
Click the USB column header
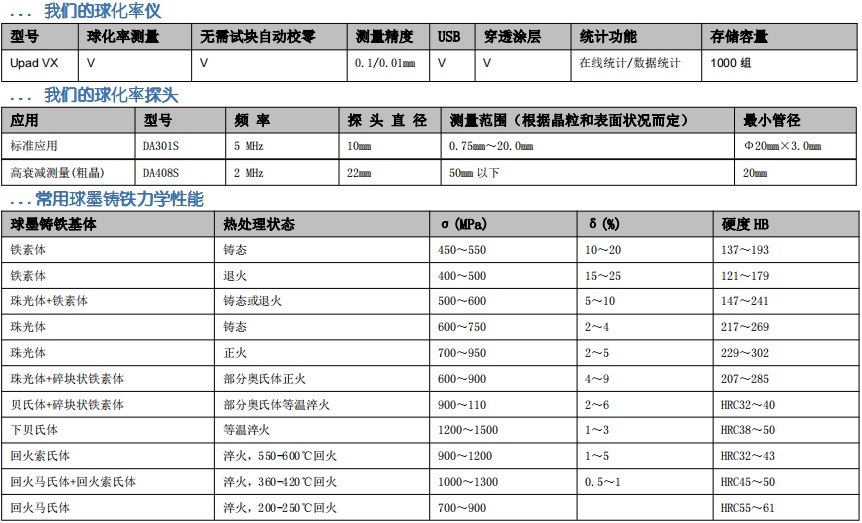(x=449, y=37)
